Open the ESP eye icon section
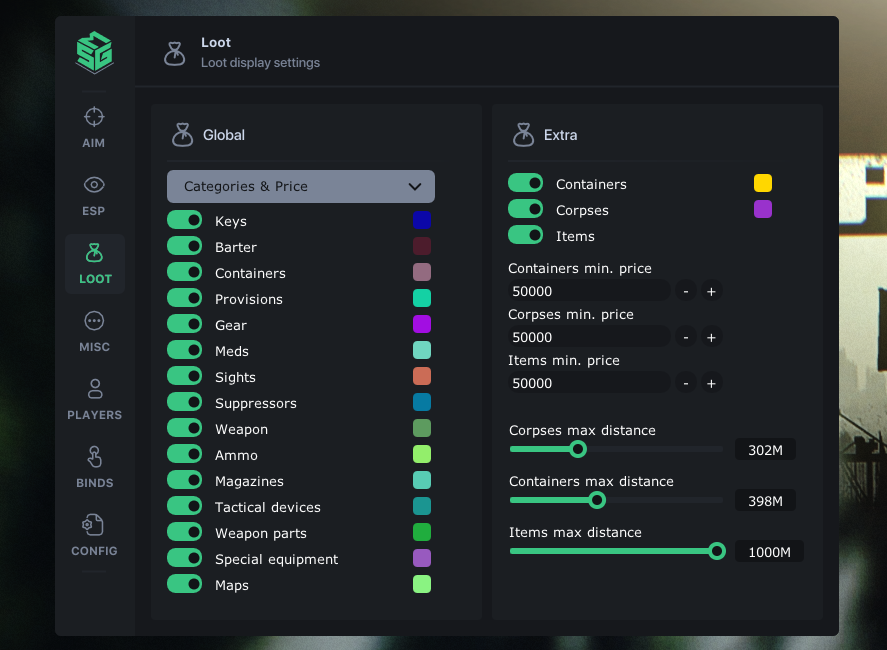887x650 pixels. [94, 185]
